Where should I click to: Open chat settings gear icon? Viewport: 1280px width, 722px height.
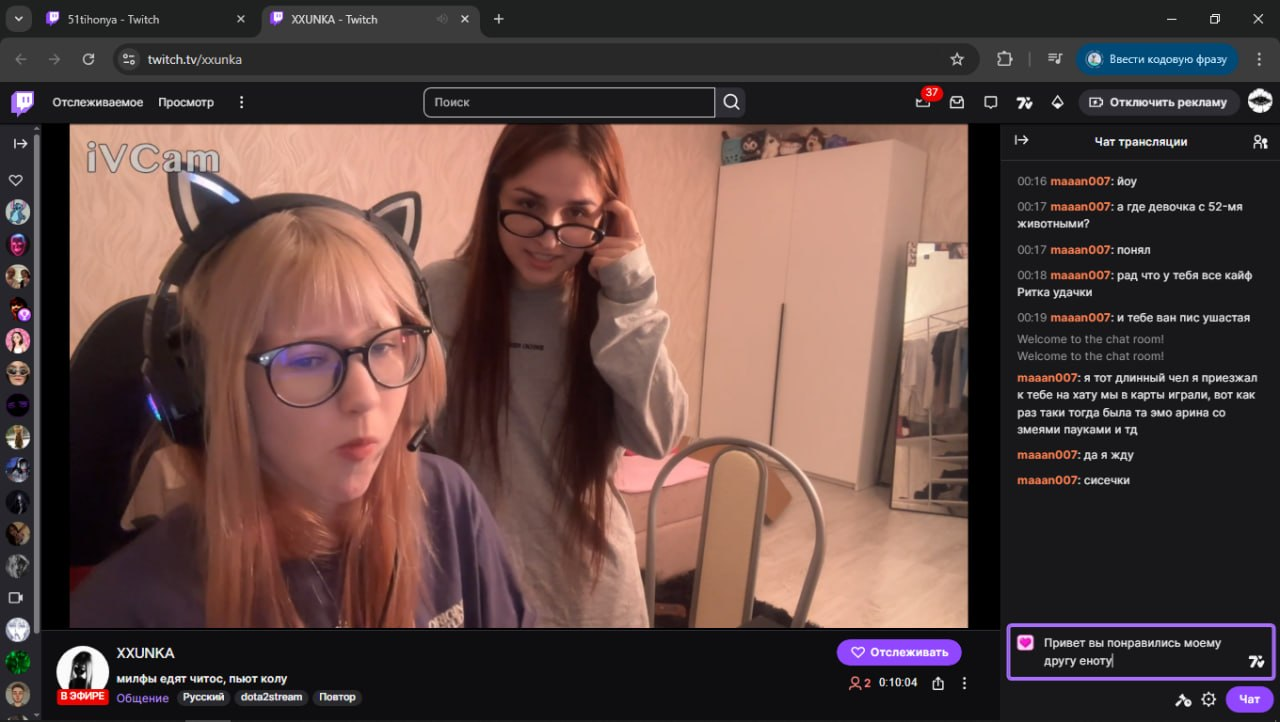[x=1208, y=699]
